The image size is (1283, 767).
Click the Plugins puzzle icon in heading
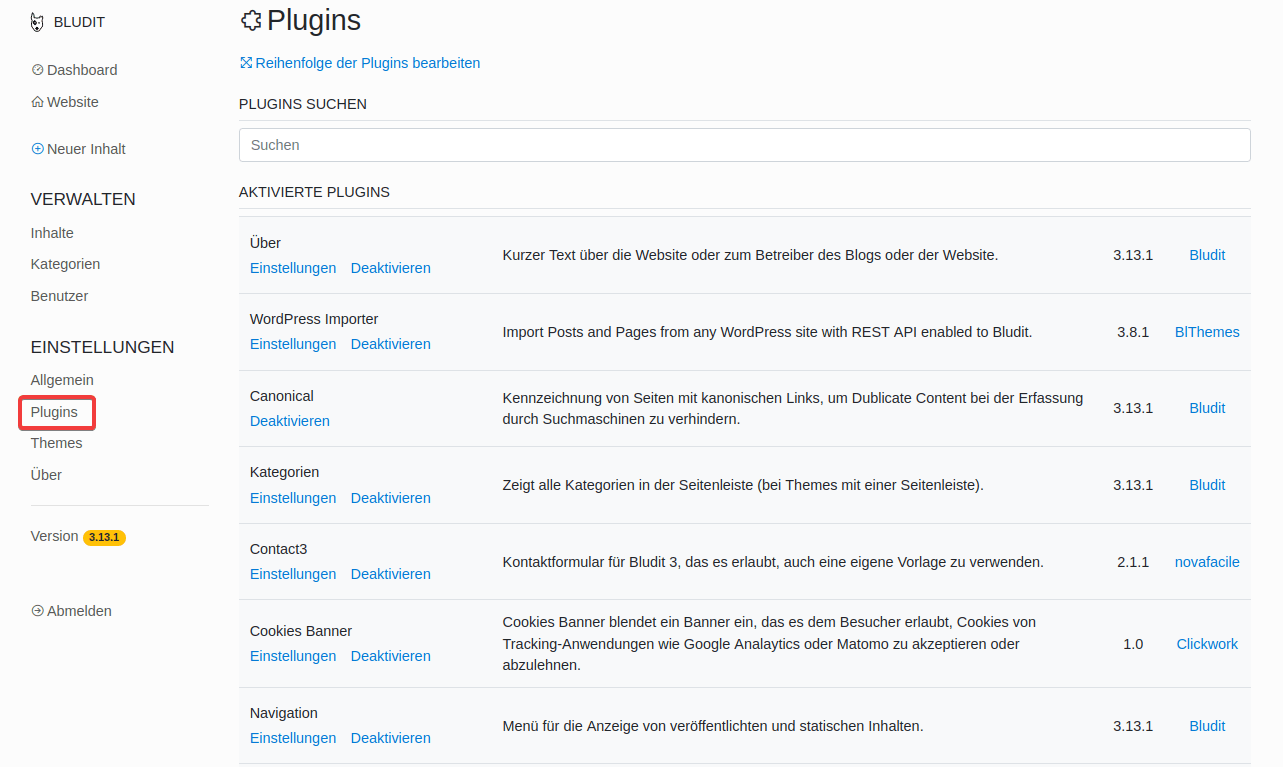251,21
